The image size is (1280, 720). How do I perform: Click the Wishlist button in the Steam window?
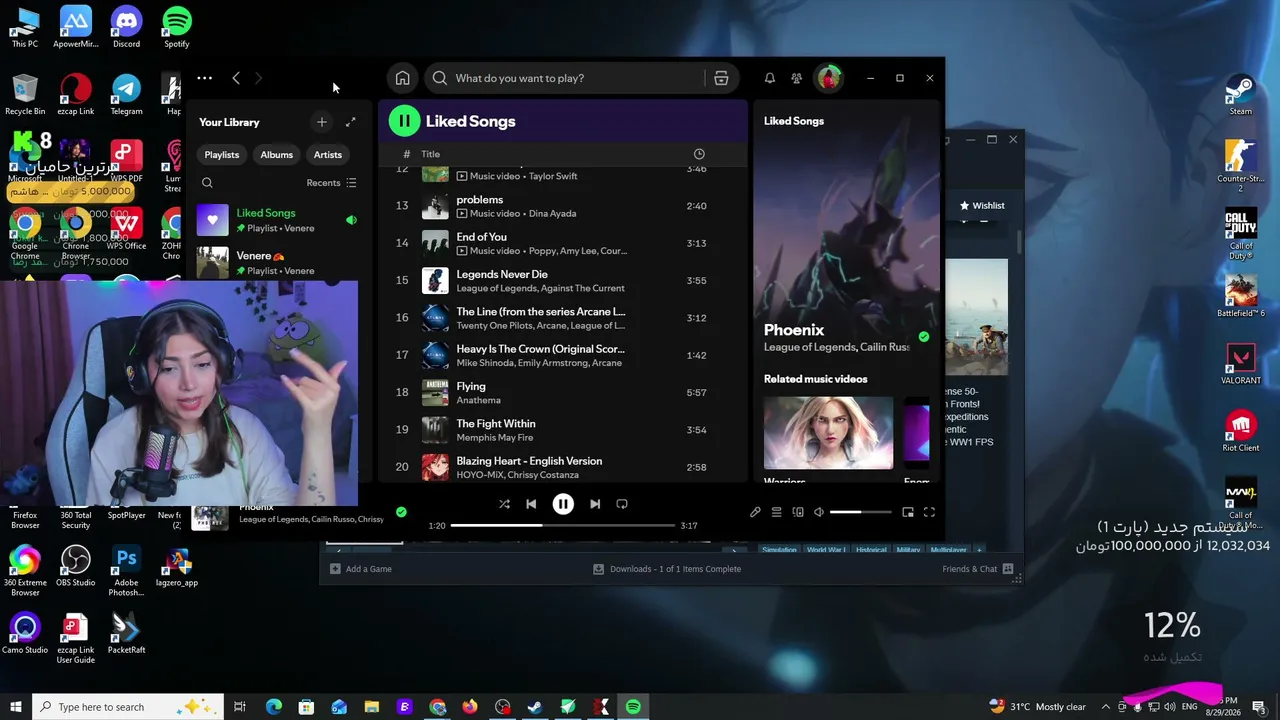[x=981, y=206]
